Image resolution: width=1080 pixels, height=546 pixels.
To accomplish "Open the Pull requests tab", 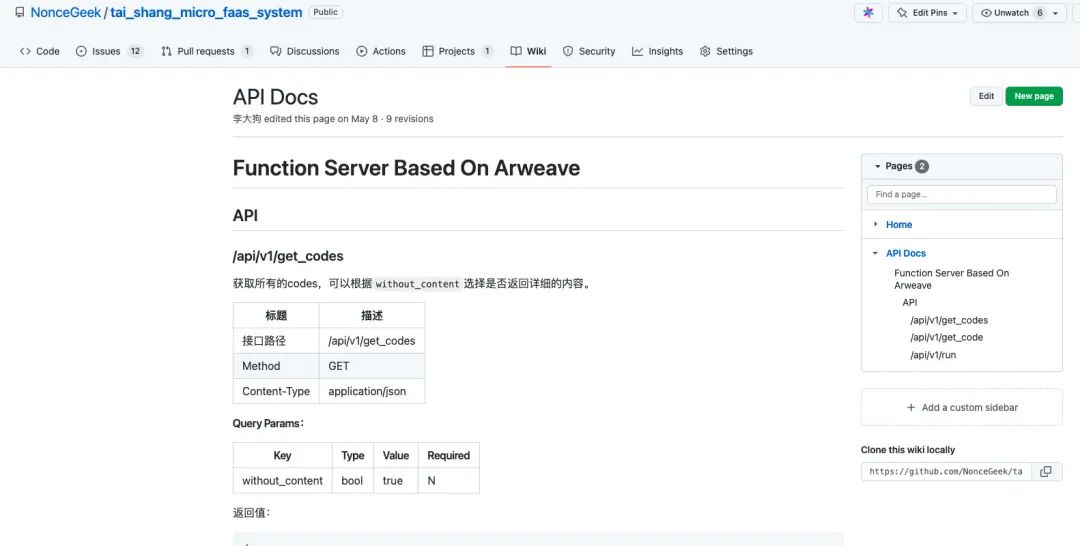I will pyautogui.click(x=207, y=51).
